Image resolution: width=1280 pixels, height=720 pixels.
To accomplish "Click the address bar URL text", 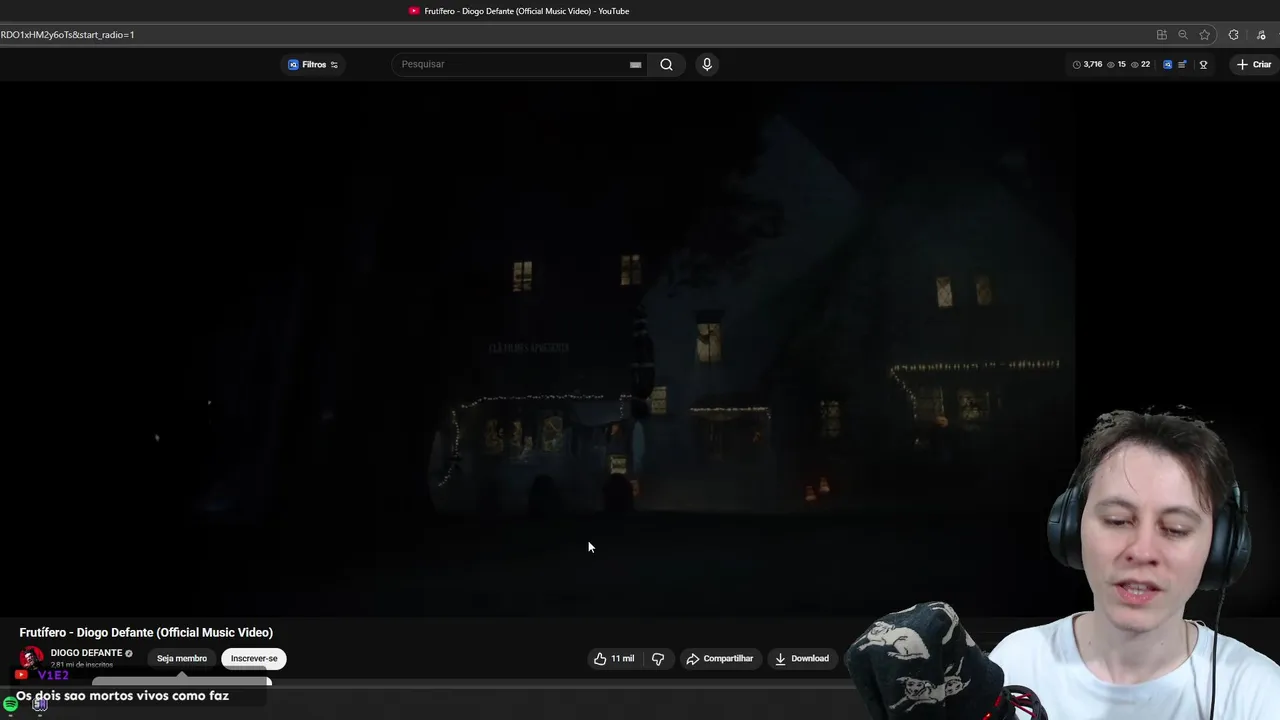I will [x=67, y=34].
